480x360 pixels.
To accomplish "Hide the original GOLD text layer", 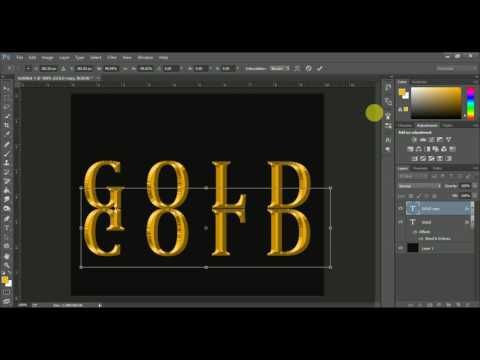I will 401,222.
